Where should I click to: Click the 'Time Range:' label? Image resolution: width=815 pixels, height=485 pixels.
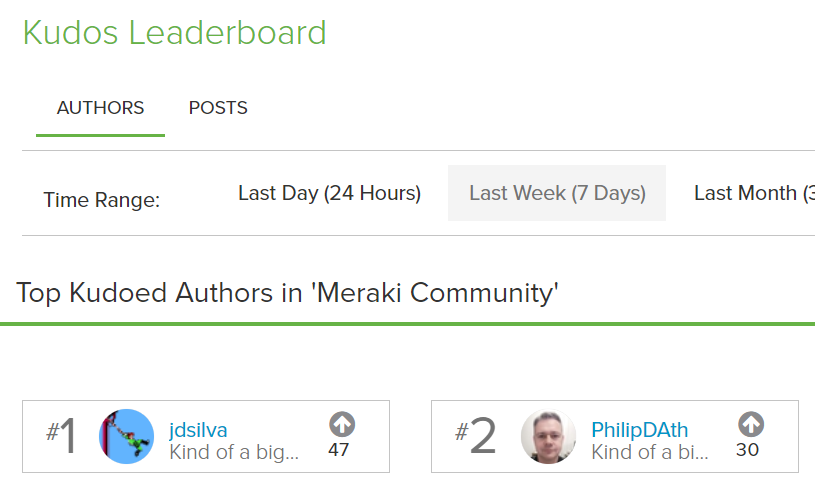[x=101, y=200]
